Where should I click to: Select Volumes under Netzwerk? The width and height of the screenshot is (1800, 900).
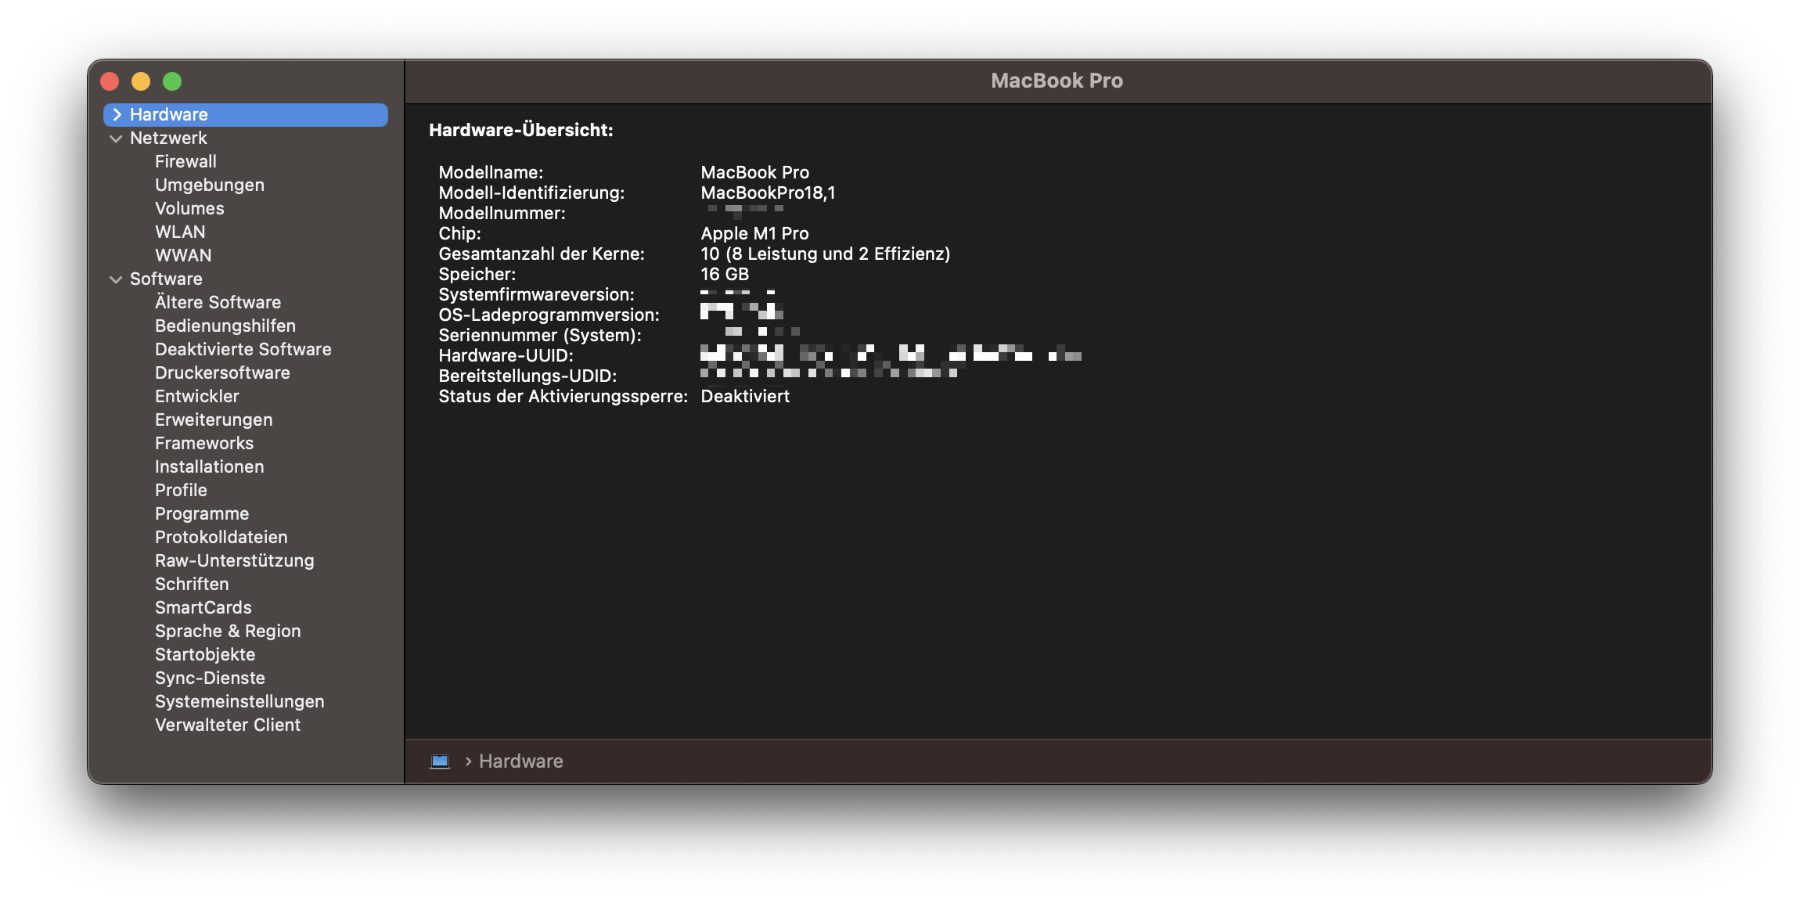coord(189,208)
